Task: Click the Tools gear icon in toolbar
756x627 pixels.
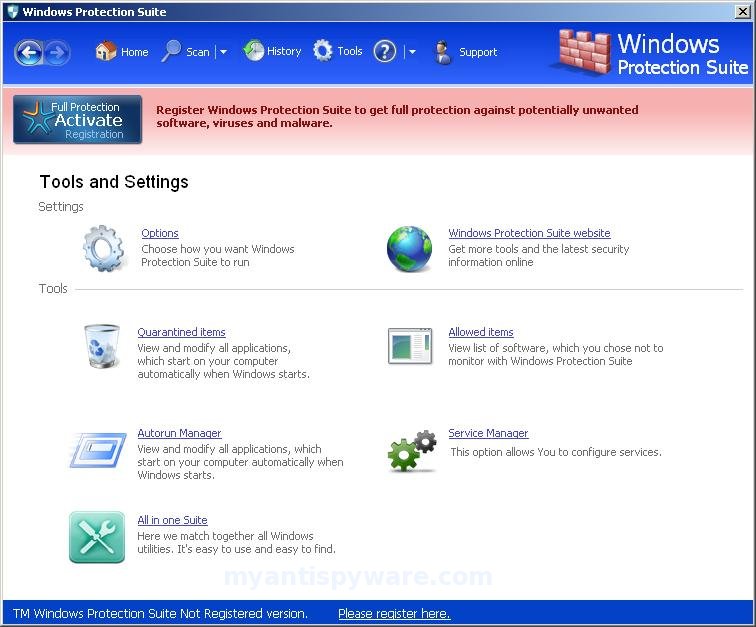Action: click(x=323, y=51)
